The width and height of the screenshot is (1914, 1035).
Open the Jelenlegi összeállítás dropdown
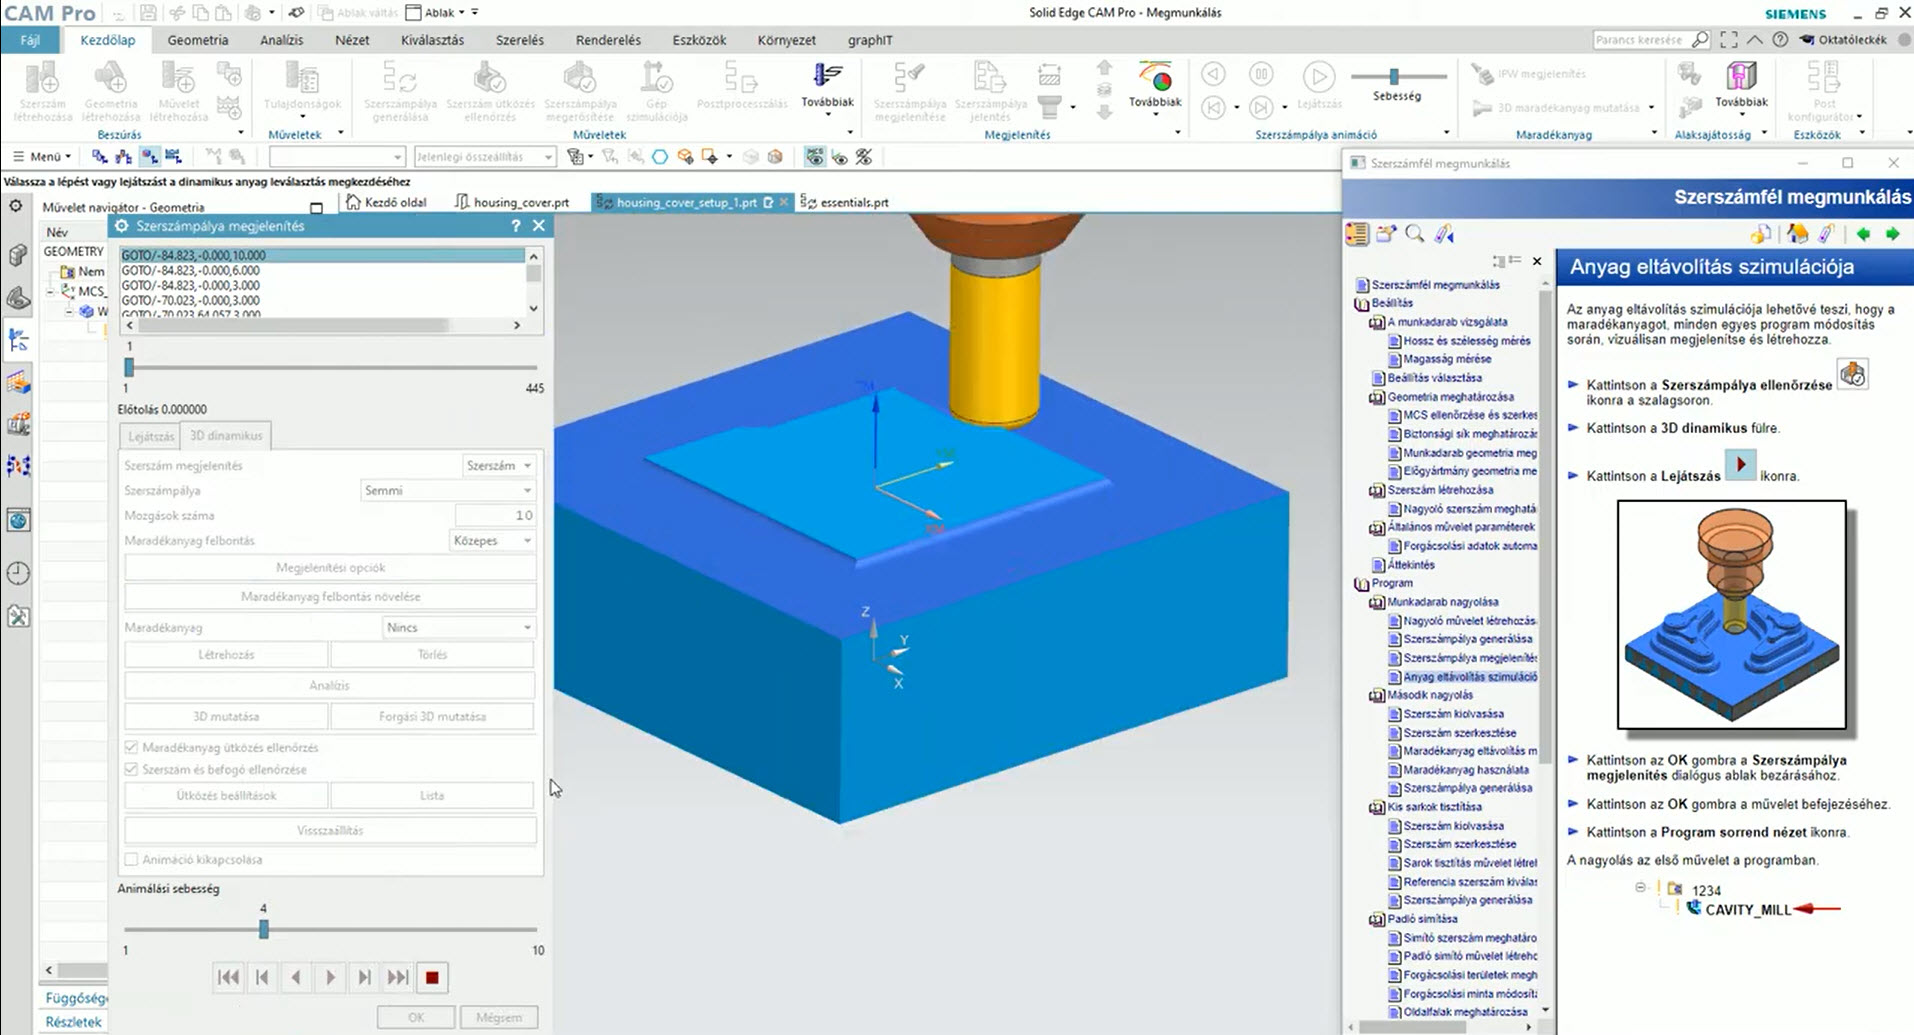pos(484,157)
